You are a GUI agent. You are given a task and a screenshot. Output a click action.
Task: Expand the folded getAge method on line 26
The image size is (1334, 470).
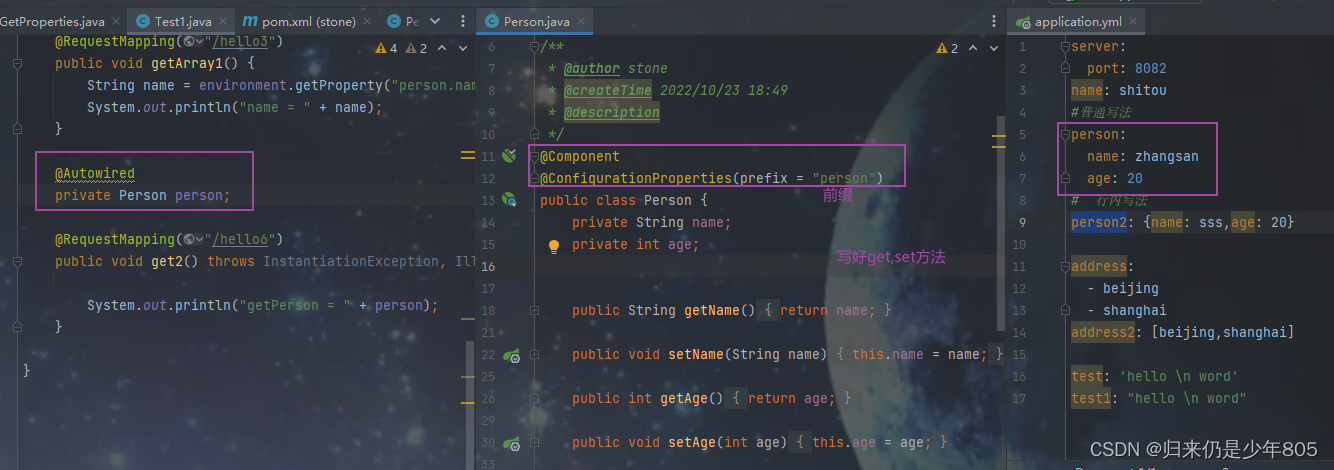click(x=535, y=399)
